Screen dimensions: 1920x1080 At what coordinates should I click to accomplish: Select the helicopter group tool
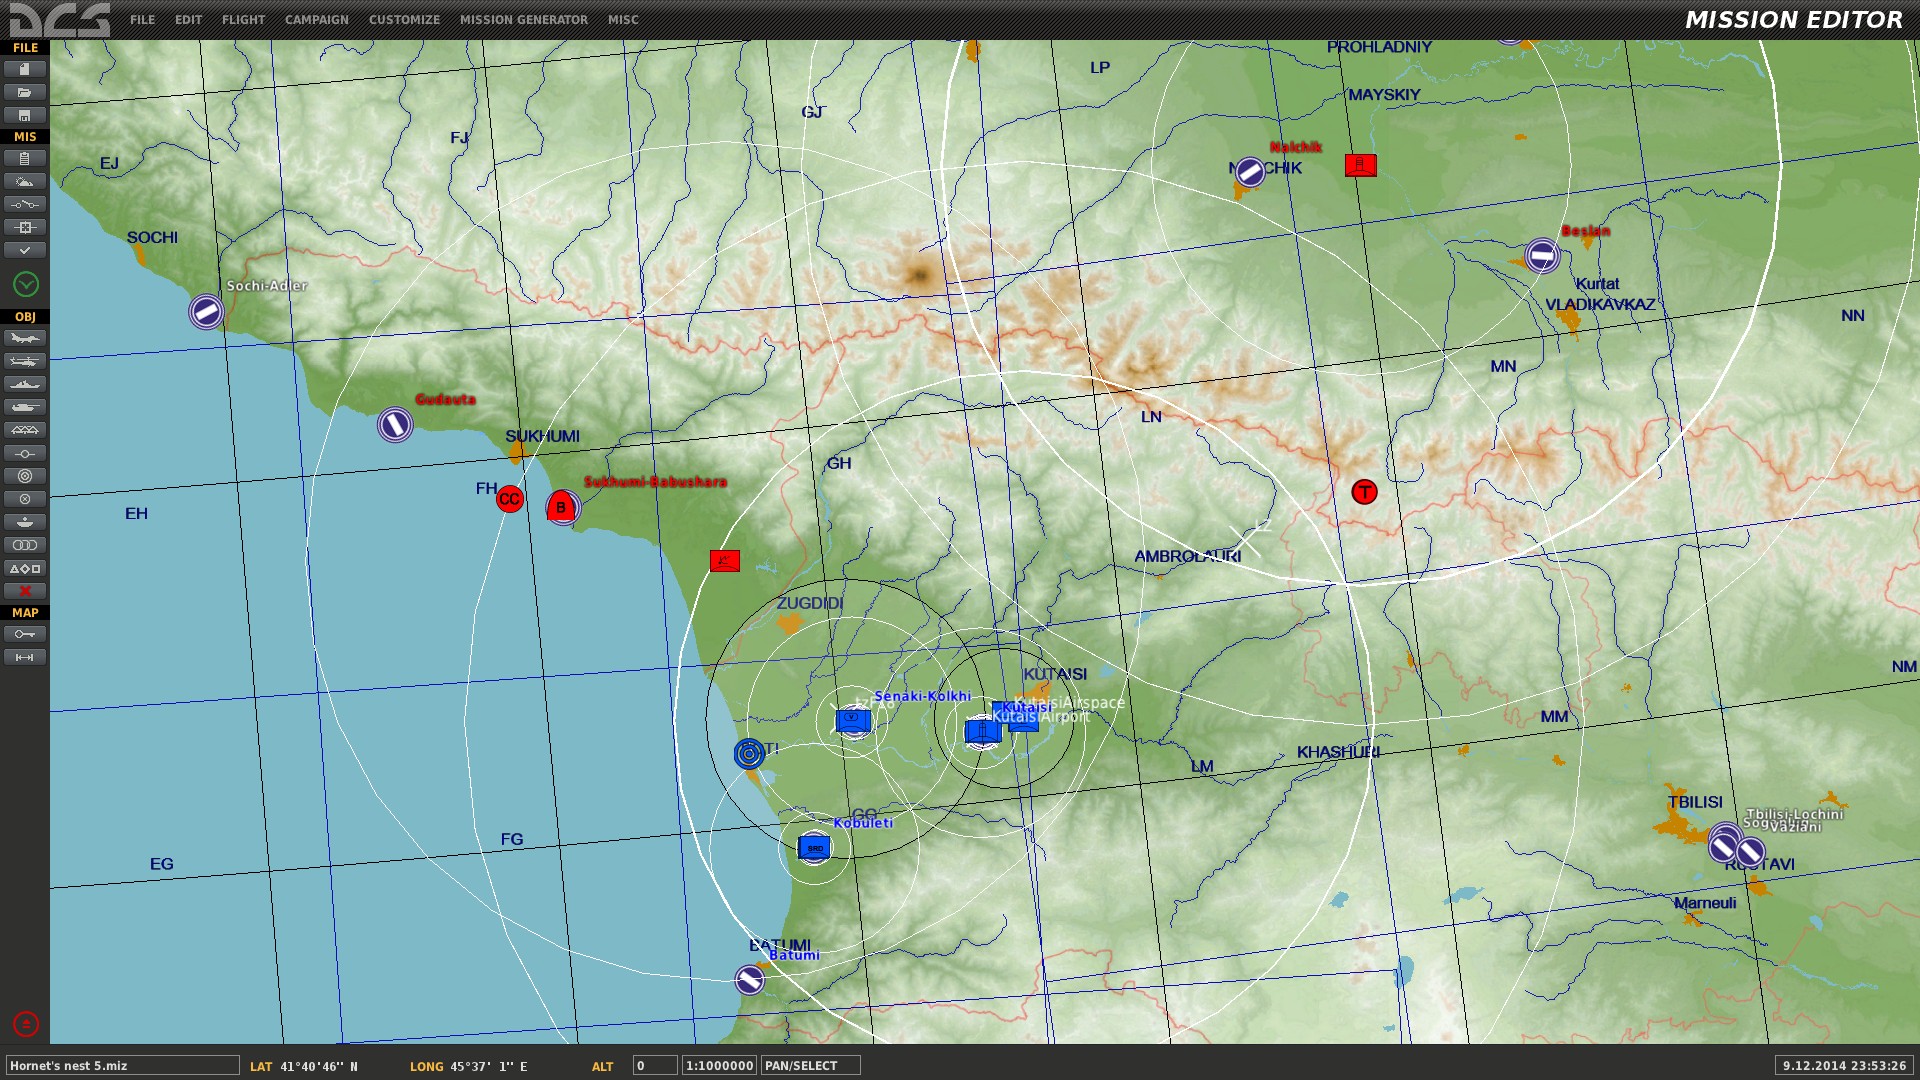coord(25,361)
